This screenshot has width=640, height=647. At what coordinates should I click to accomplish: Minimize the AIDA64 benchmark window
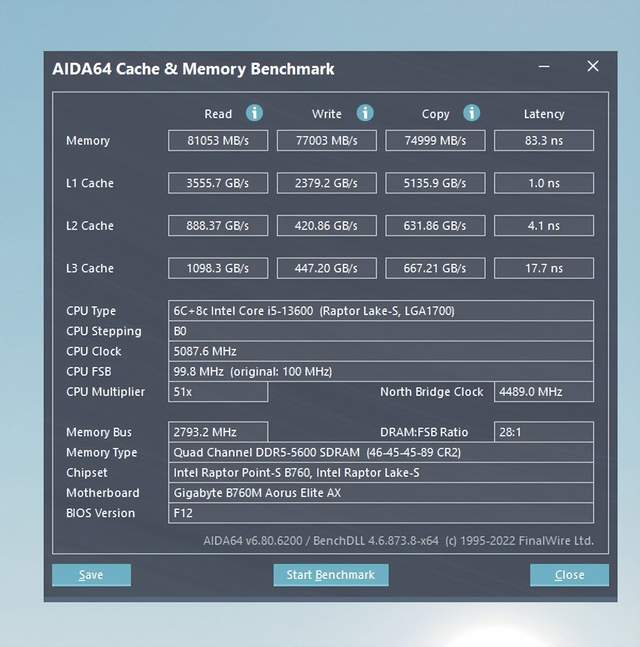pyautogui.click(x=544, y=66)
